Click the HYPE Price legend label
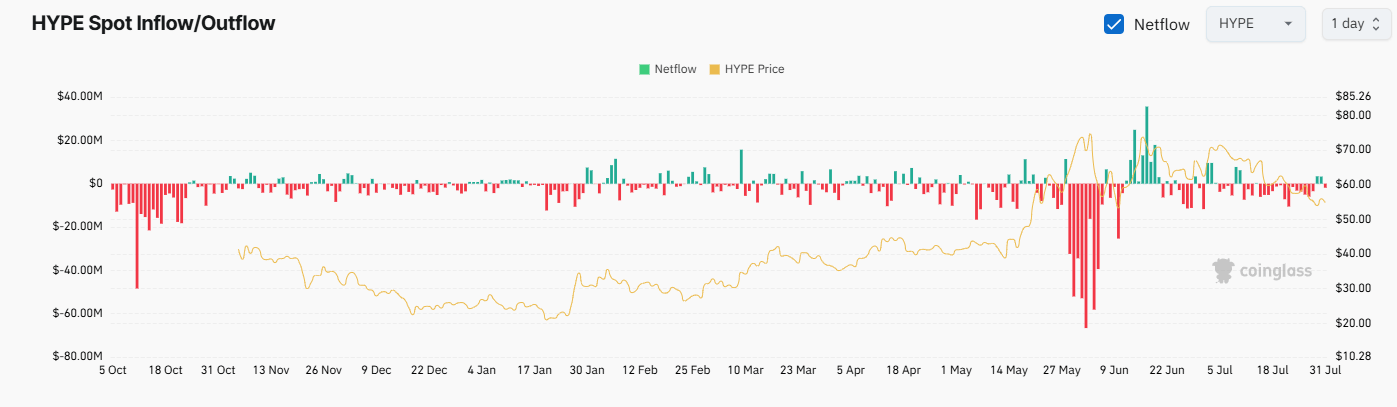Viewport: 1397px width, 407px height. [x=754, y=70]
